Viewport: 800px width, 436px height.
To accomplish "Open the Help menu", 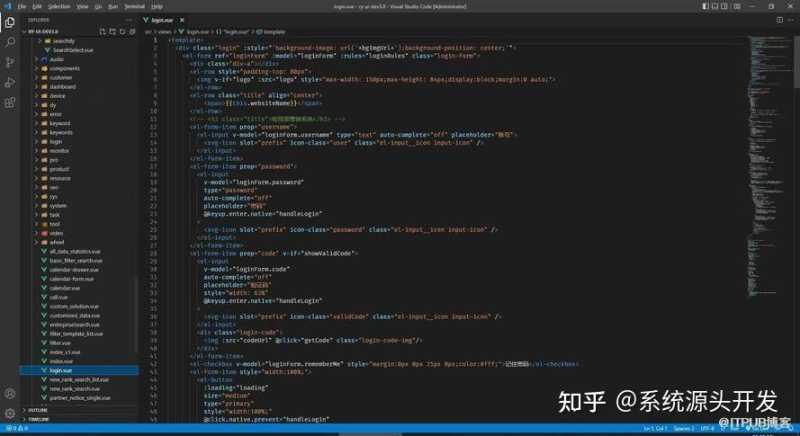I will click(157, 7).
